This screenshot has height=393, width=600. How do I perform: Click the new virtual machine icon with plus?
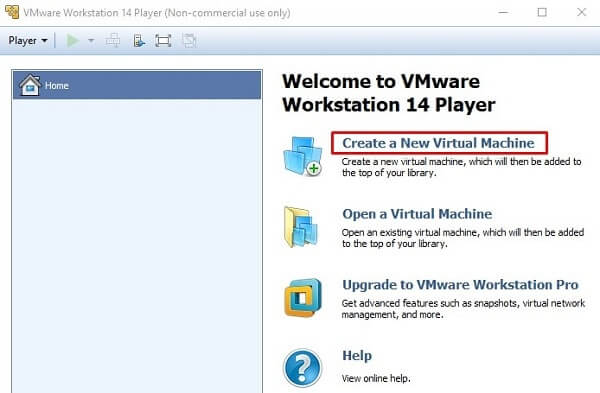[x=303, y=156]
